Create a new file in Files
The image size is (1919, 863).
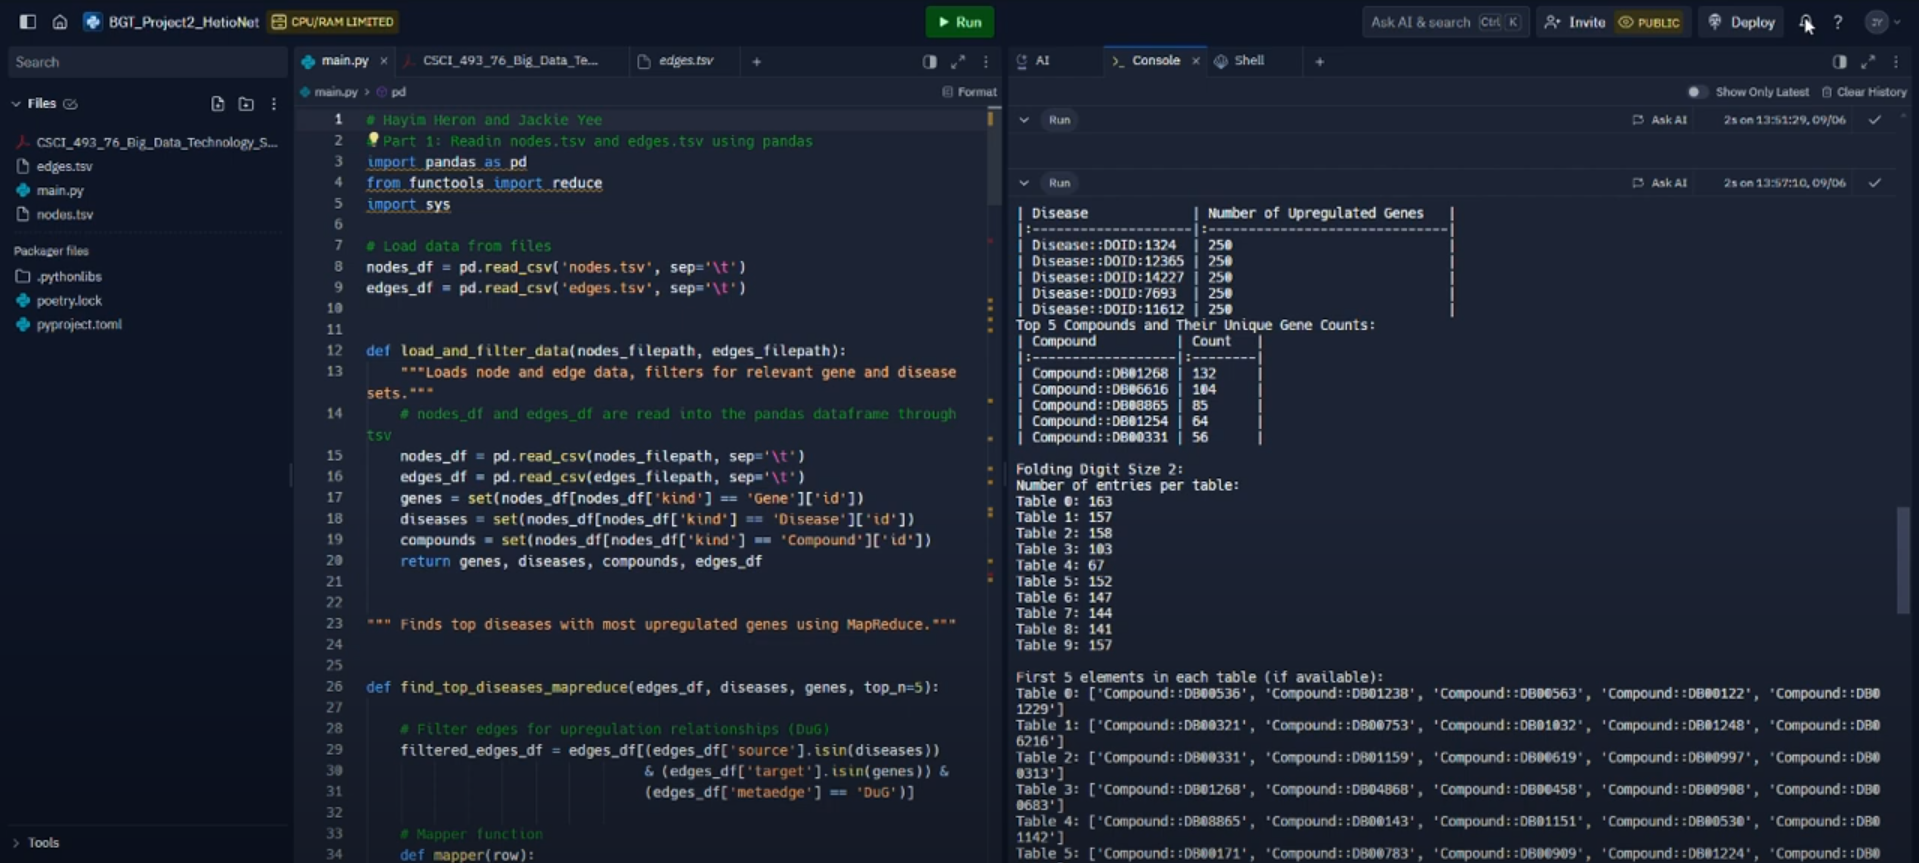(x=217, y=103)
